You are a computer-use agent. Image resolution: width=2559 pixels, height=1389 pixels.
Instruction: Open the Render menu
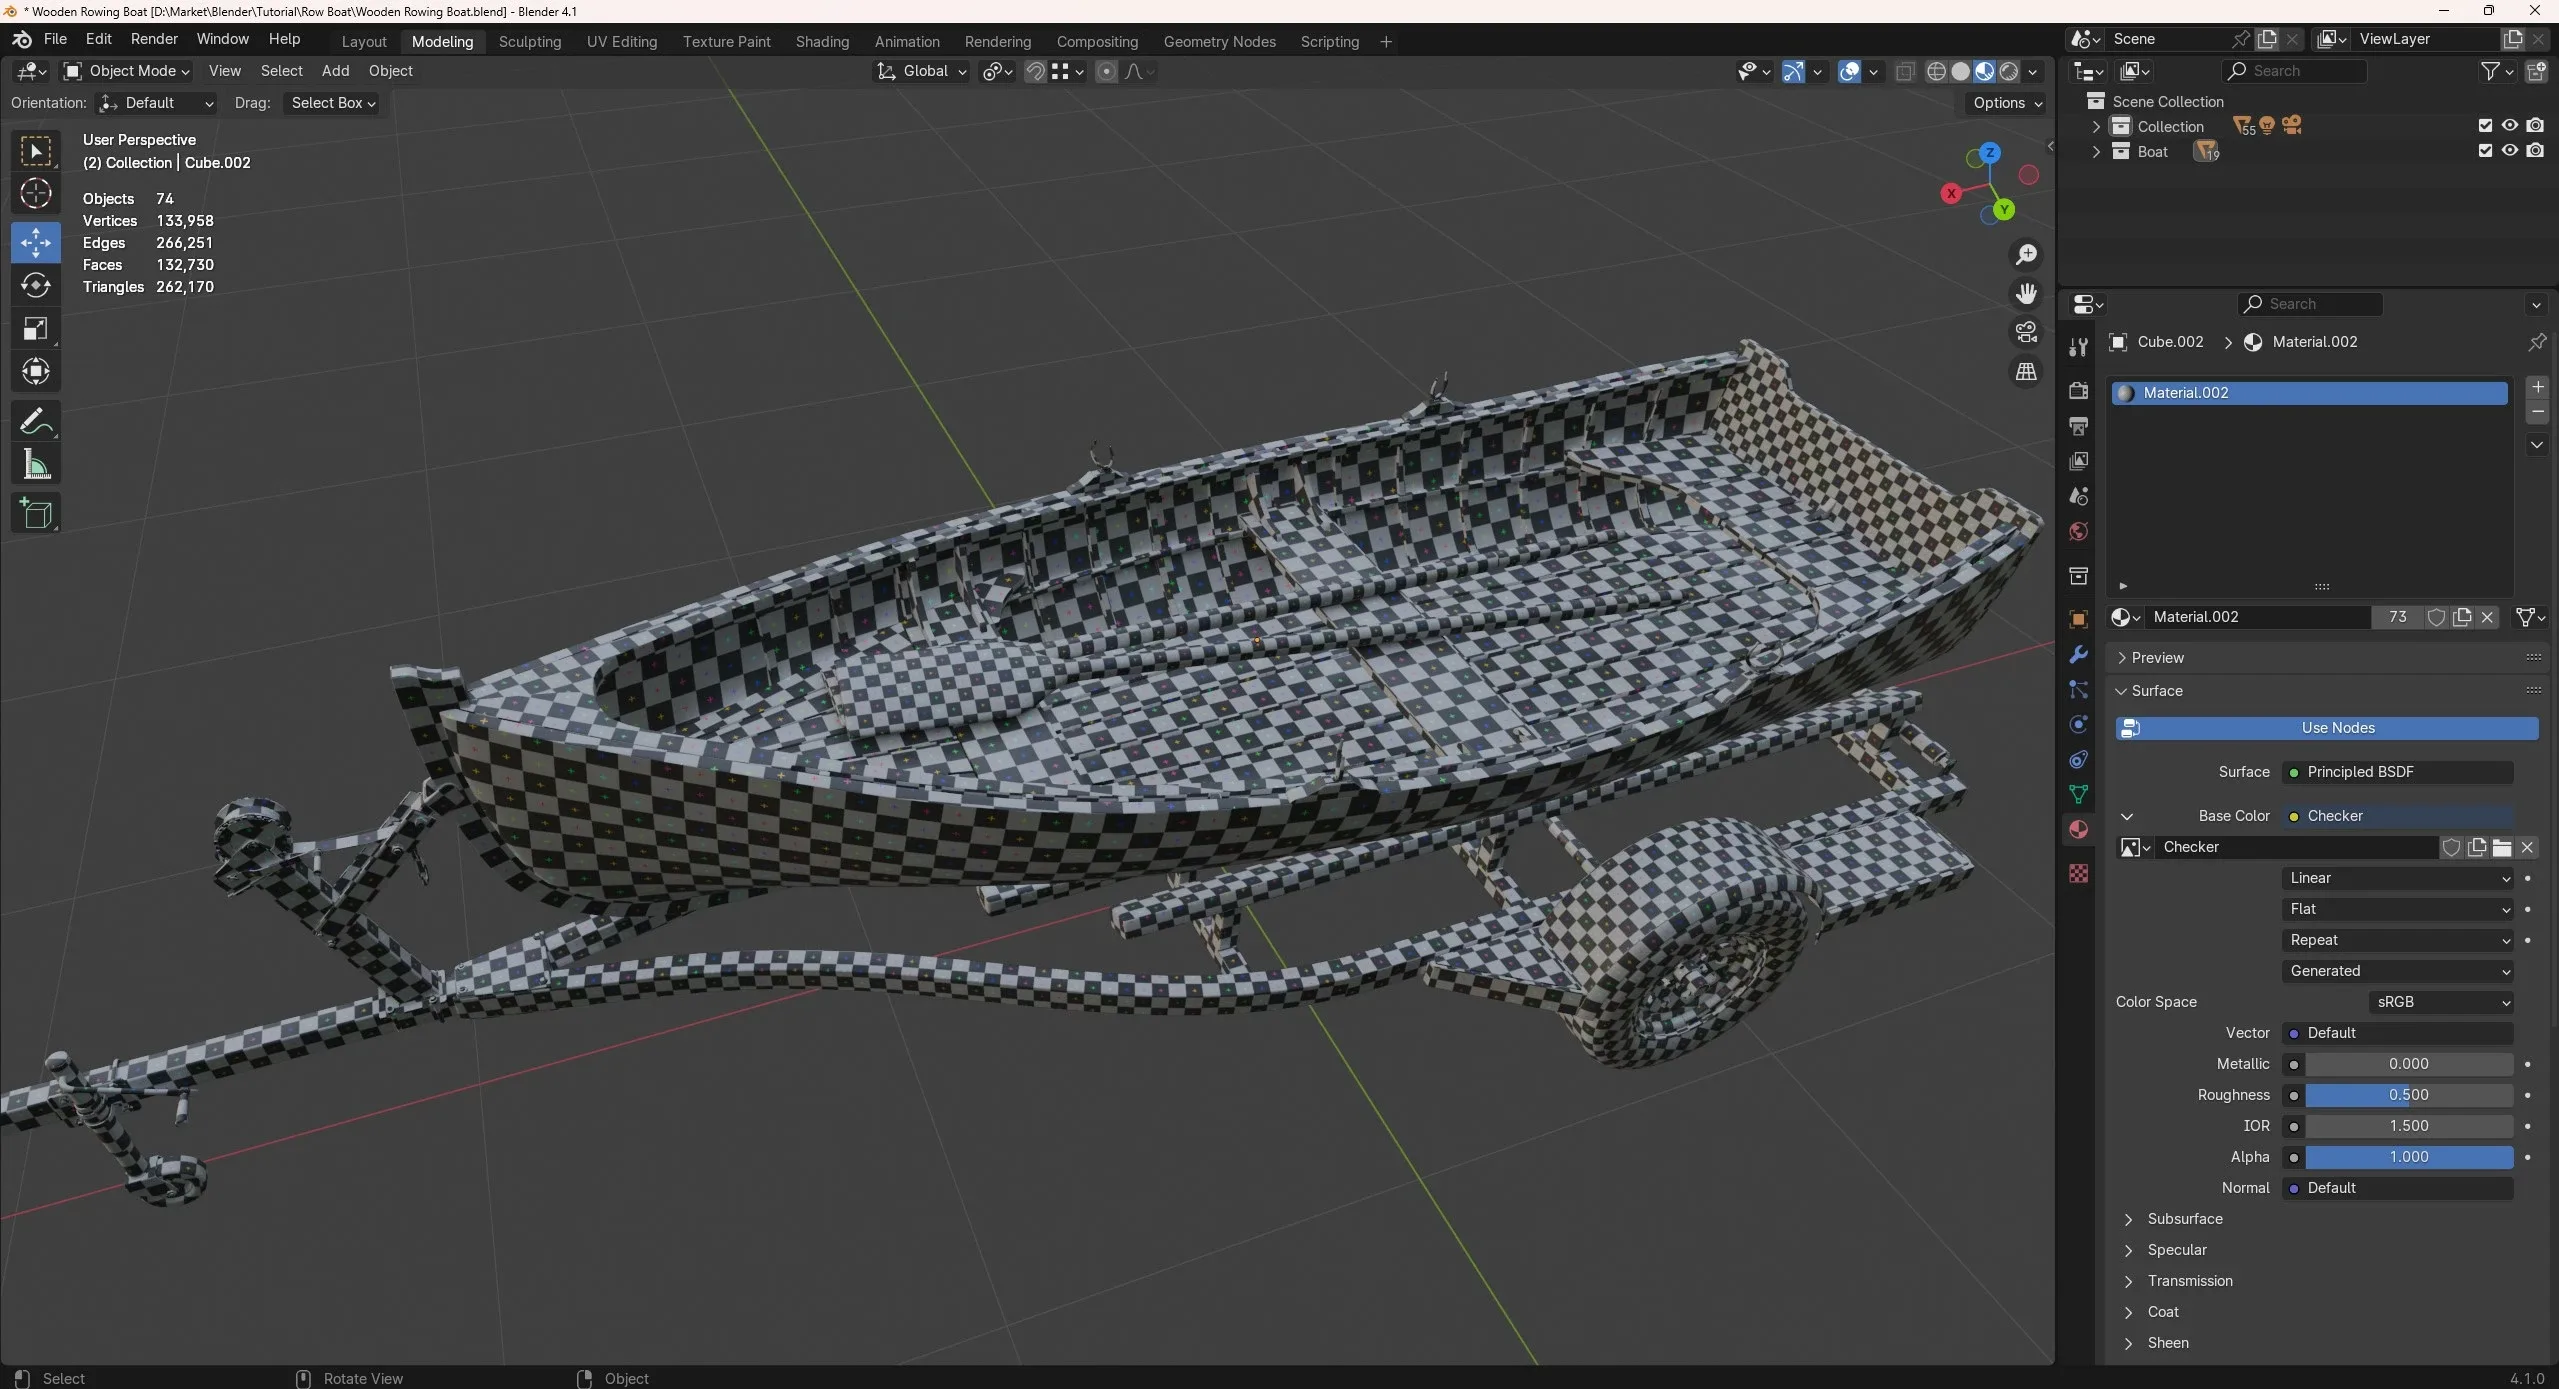tap(154, 39)
